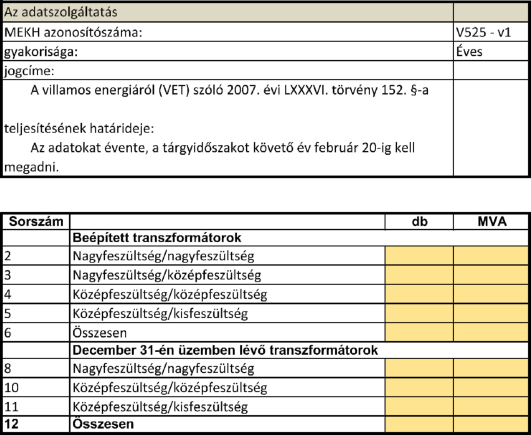
Task: Select db cell for row 5 Középfeszültség/kisfeszültség
Action: (419, 313)
